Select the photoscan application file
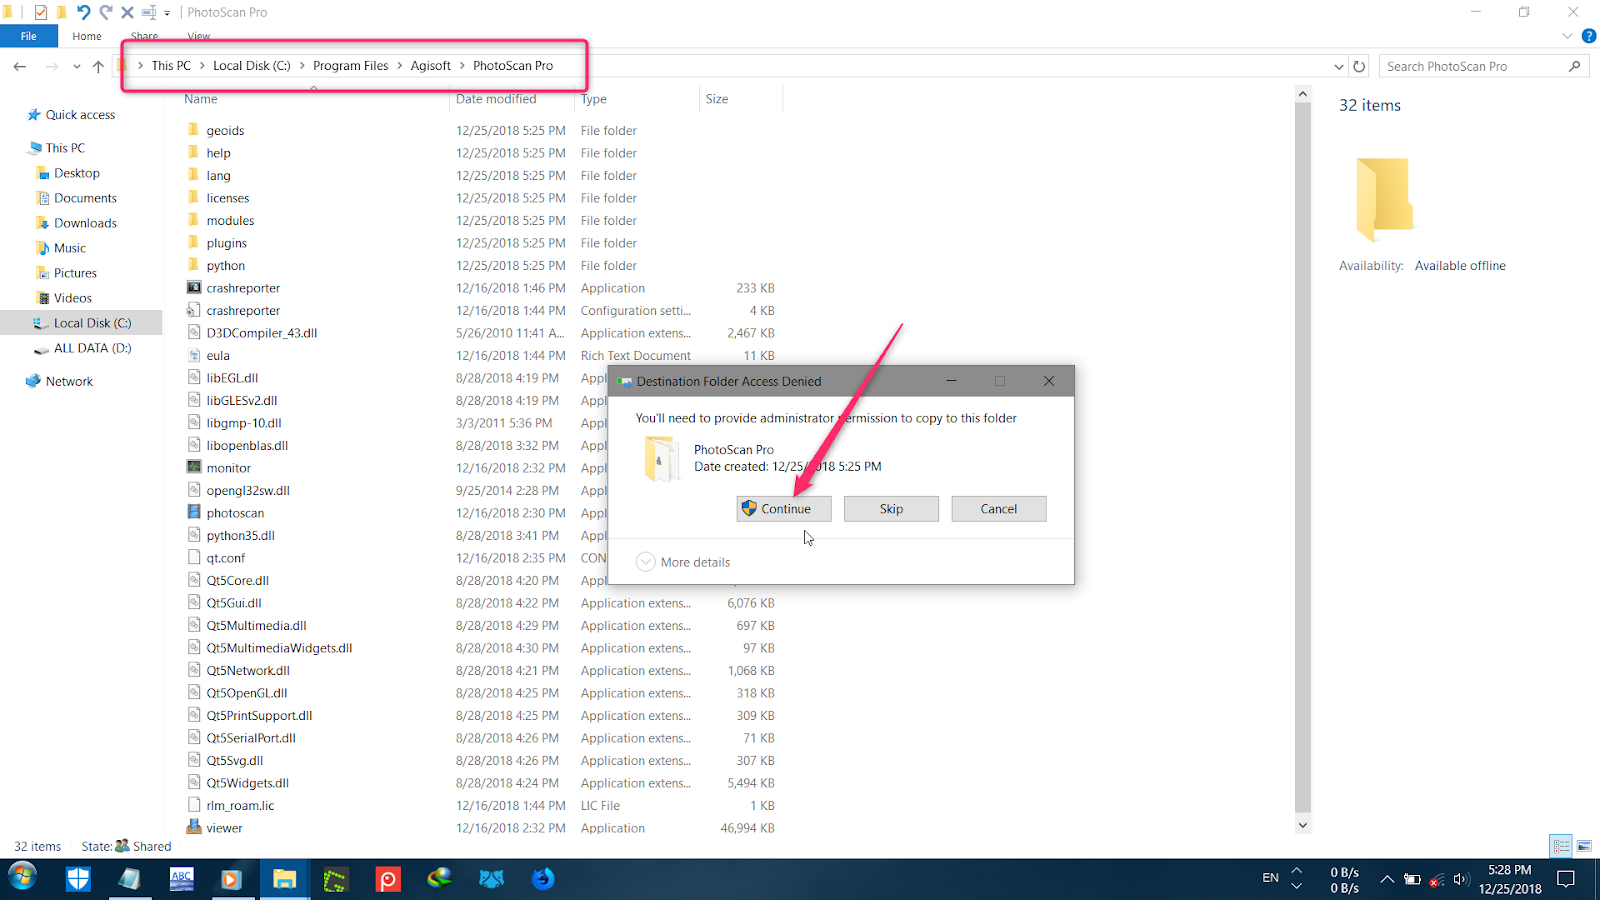The width and height of the screenshot is (1600, 900). [235, 513]
